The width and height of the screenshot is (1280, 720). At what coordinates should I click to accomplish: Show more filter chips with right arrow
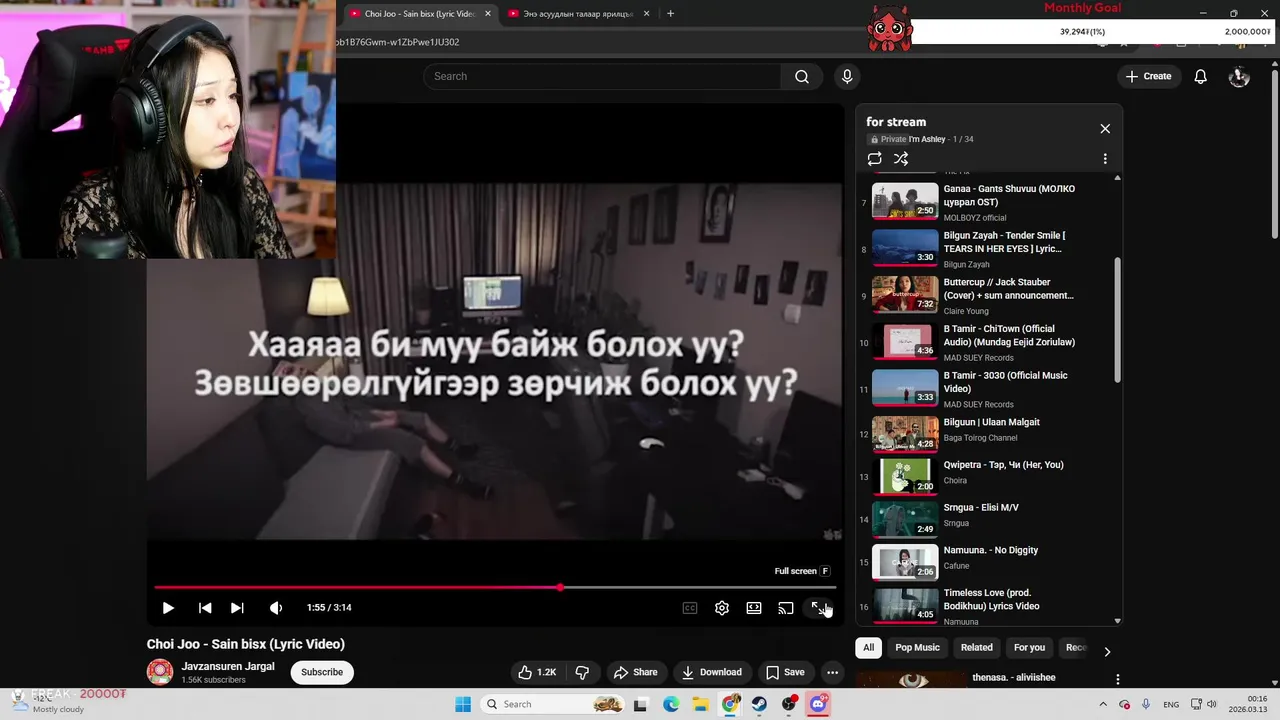(1107, 651)
